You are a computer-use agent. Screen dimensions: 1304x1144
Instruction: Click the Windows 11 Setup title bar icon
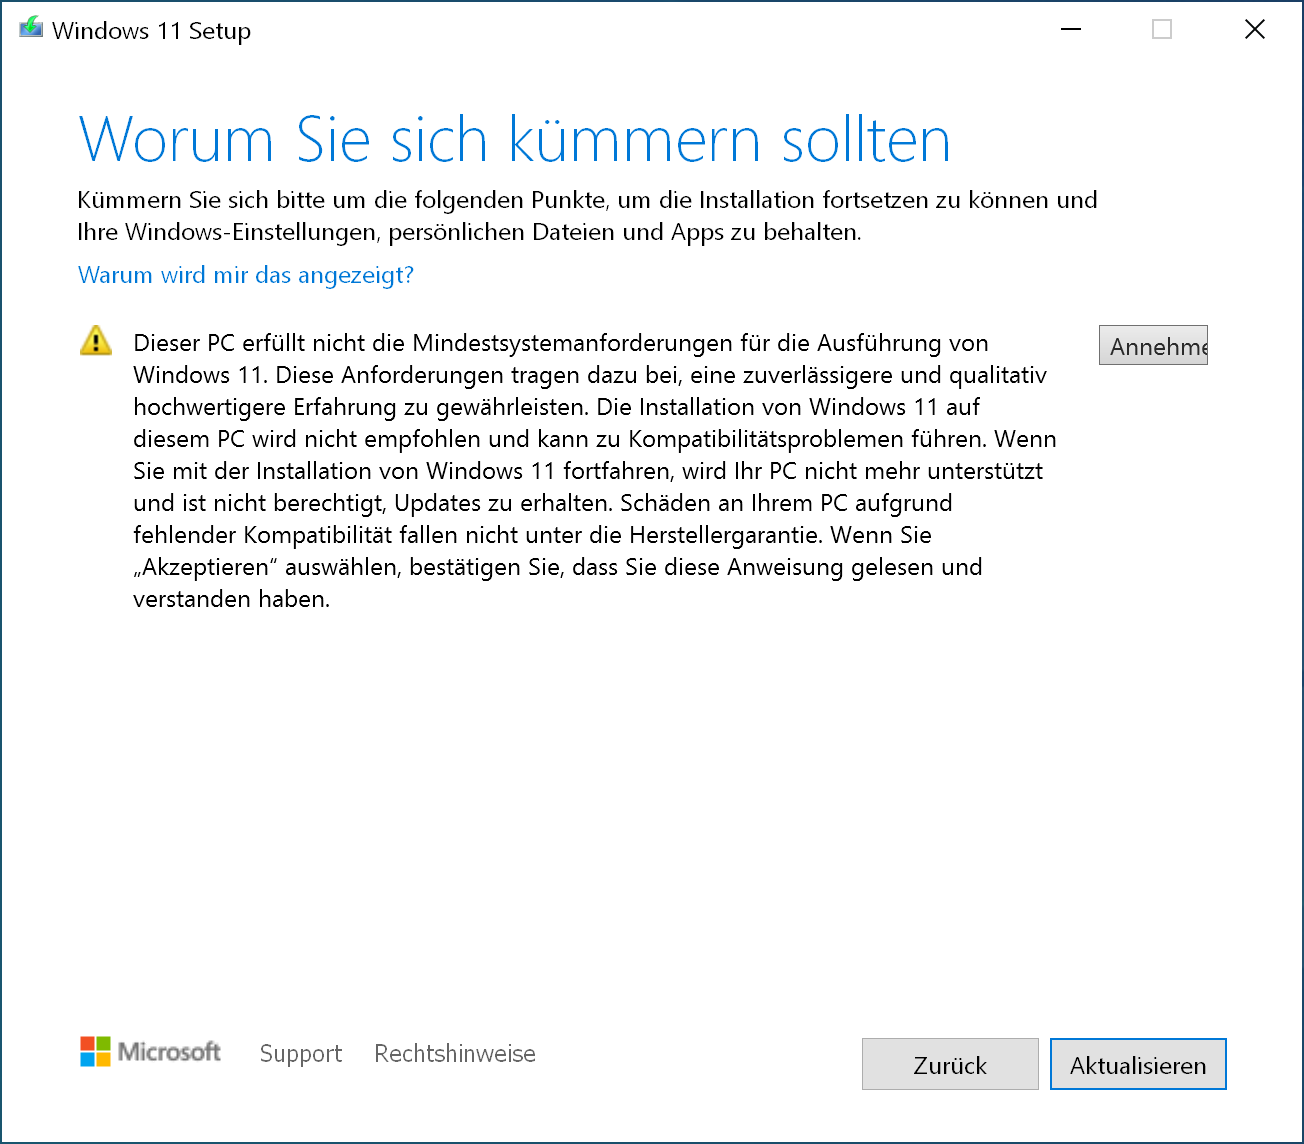tap(31, 28)
